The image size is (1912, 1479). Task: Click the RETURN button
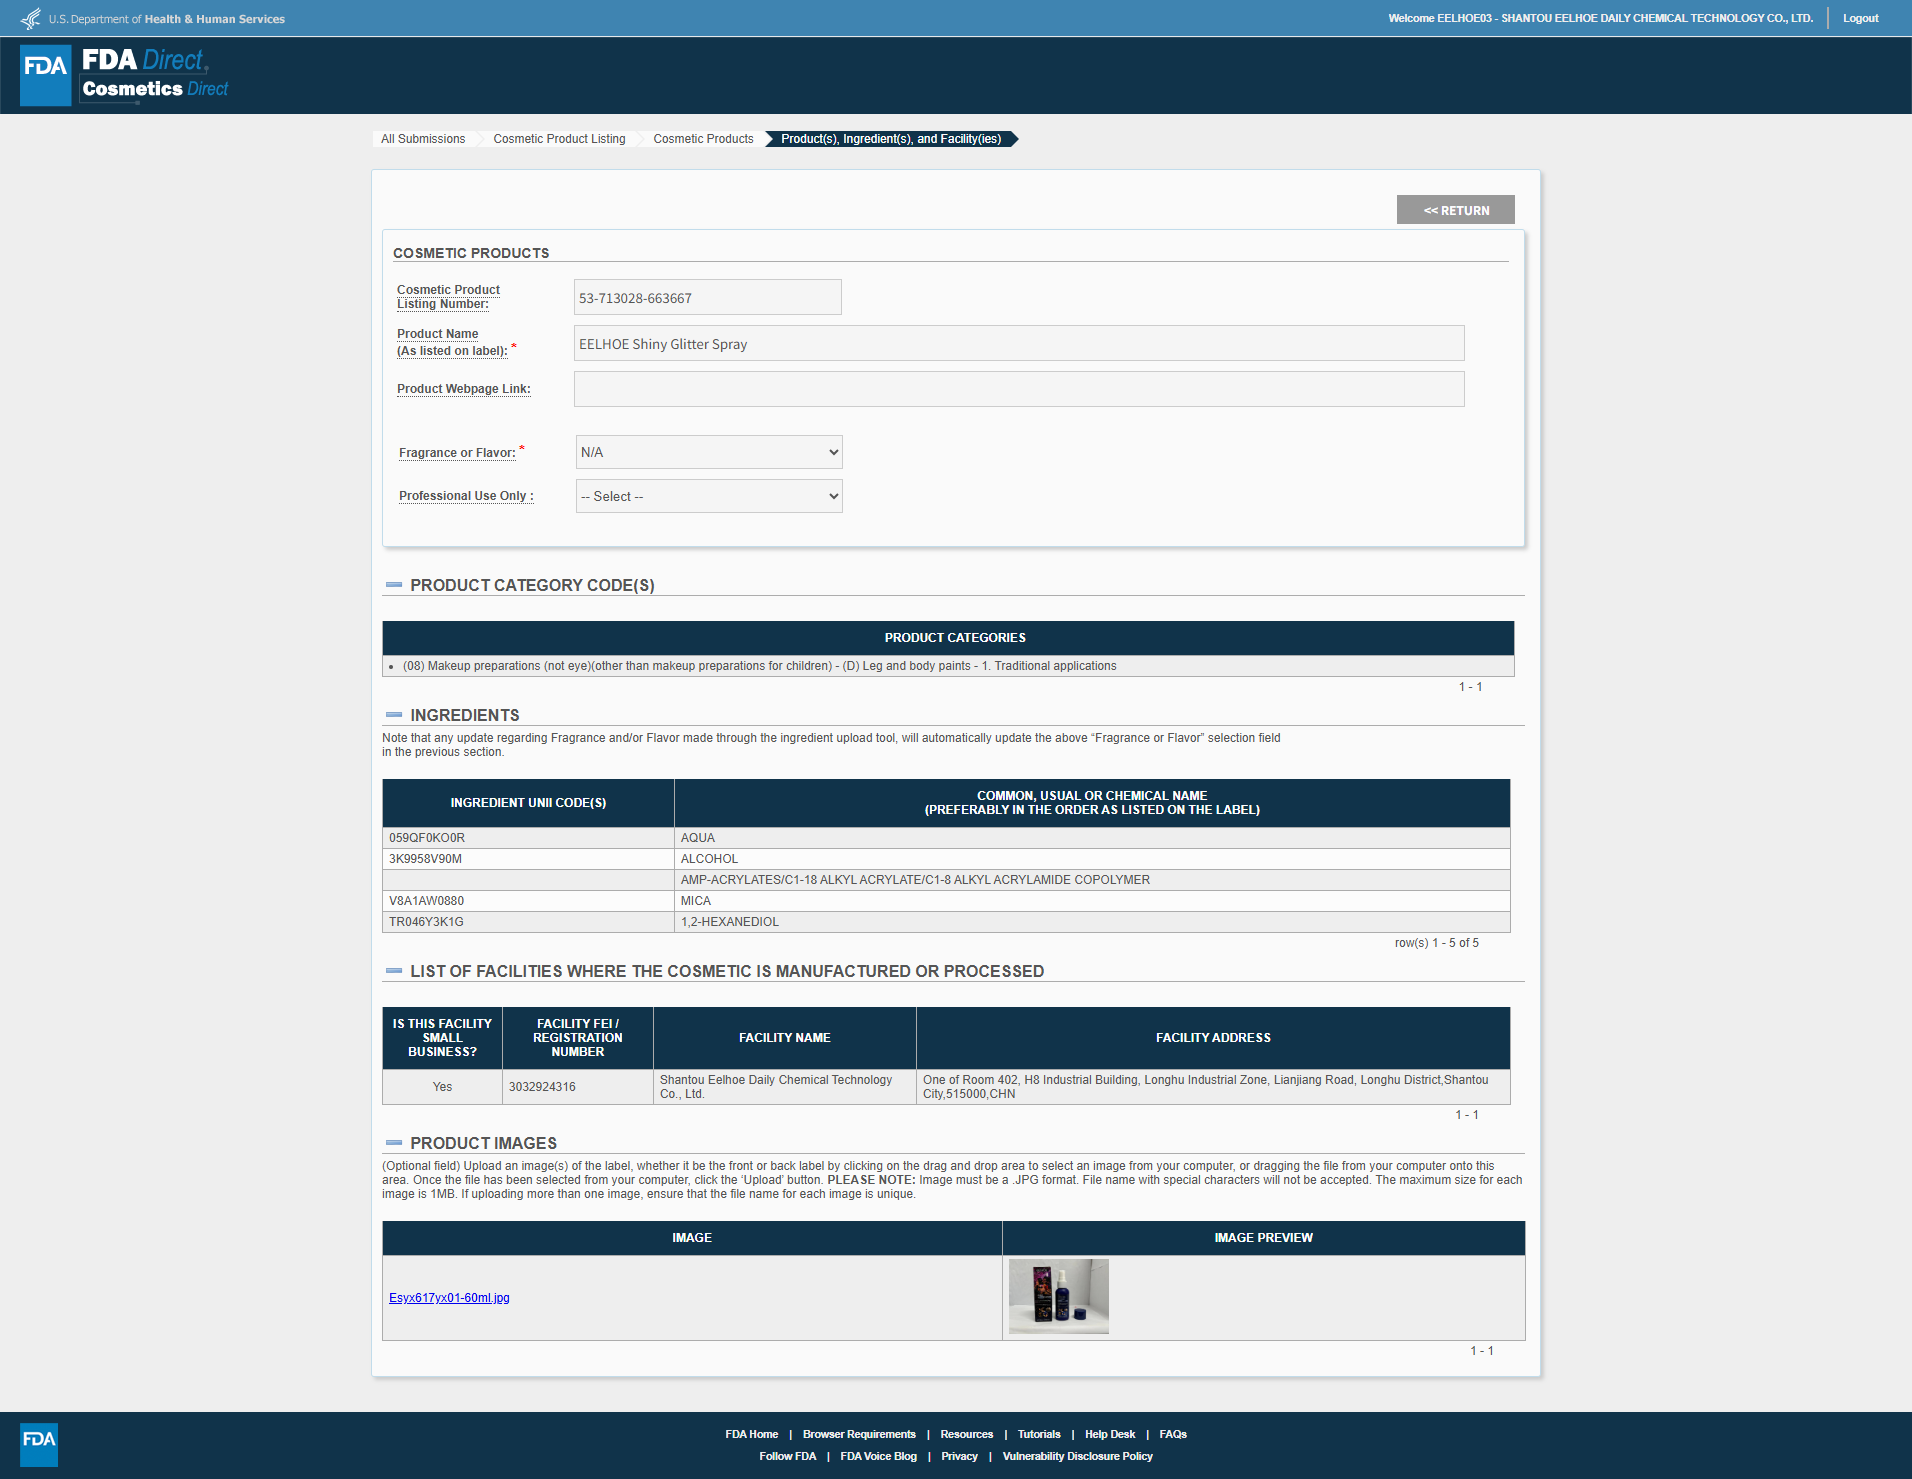(1456, 210)
